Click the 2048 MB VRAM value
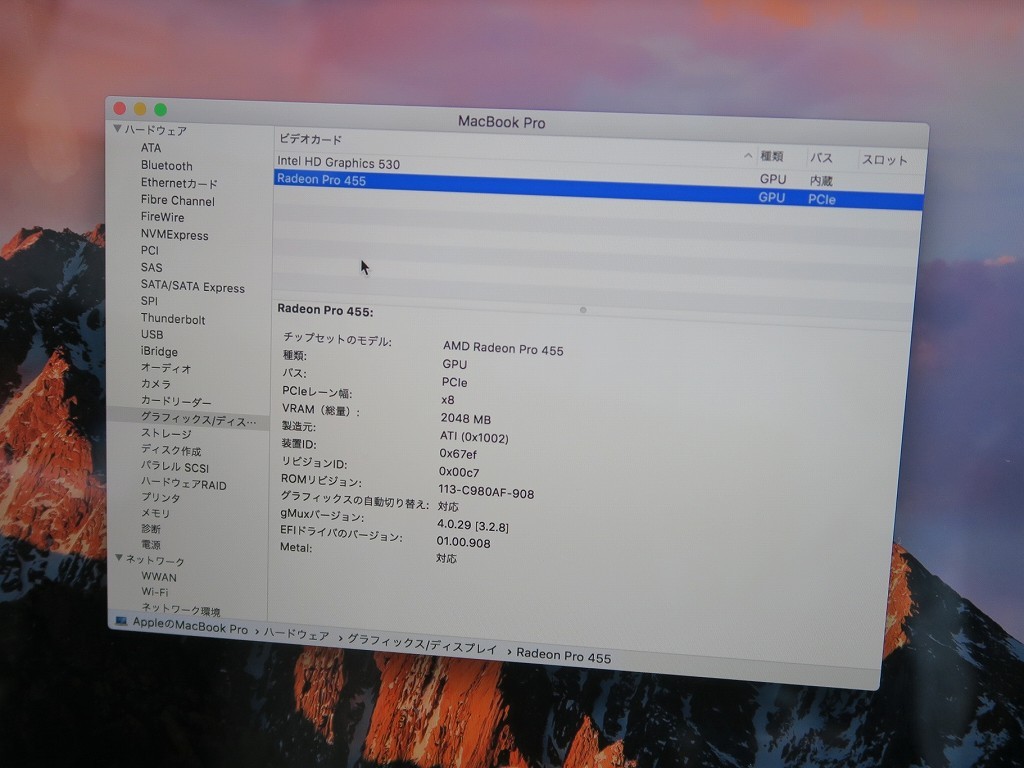 point(466,419)
